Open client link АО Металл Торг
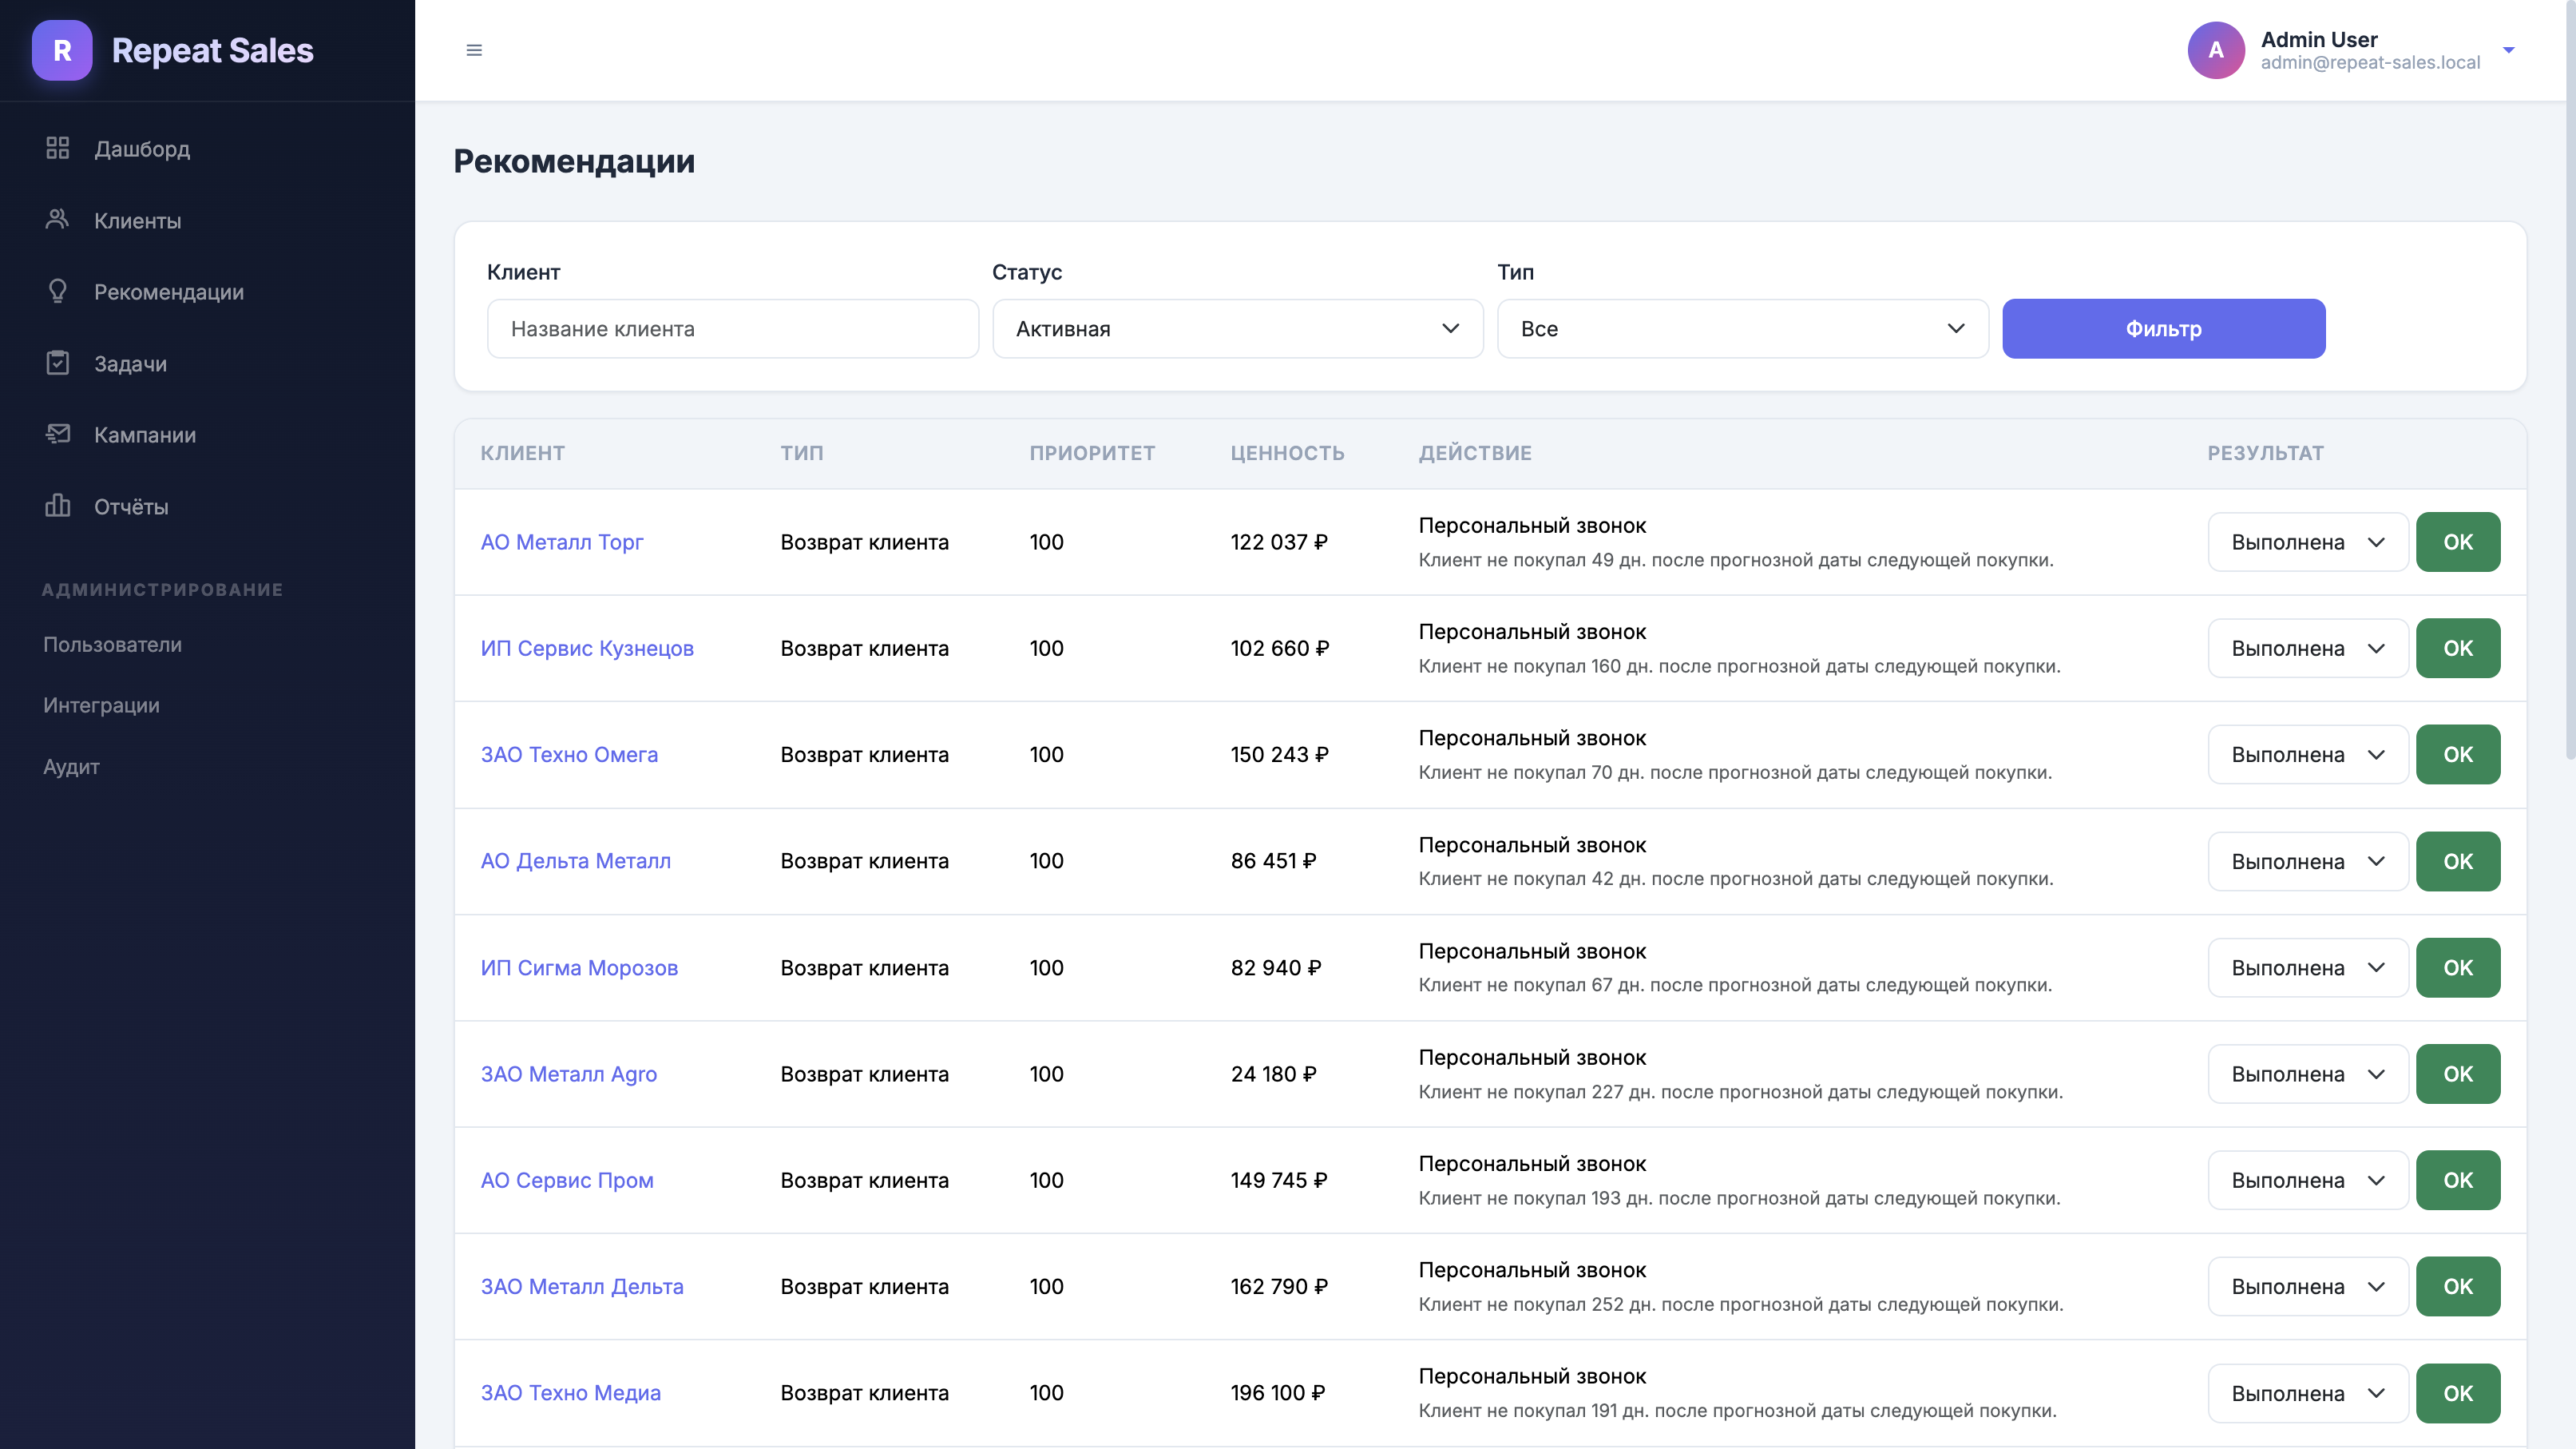This screenshot has height=1449, width=2576. tap(562, 542)
